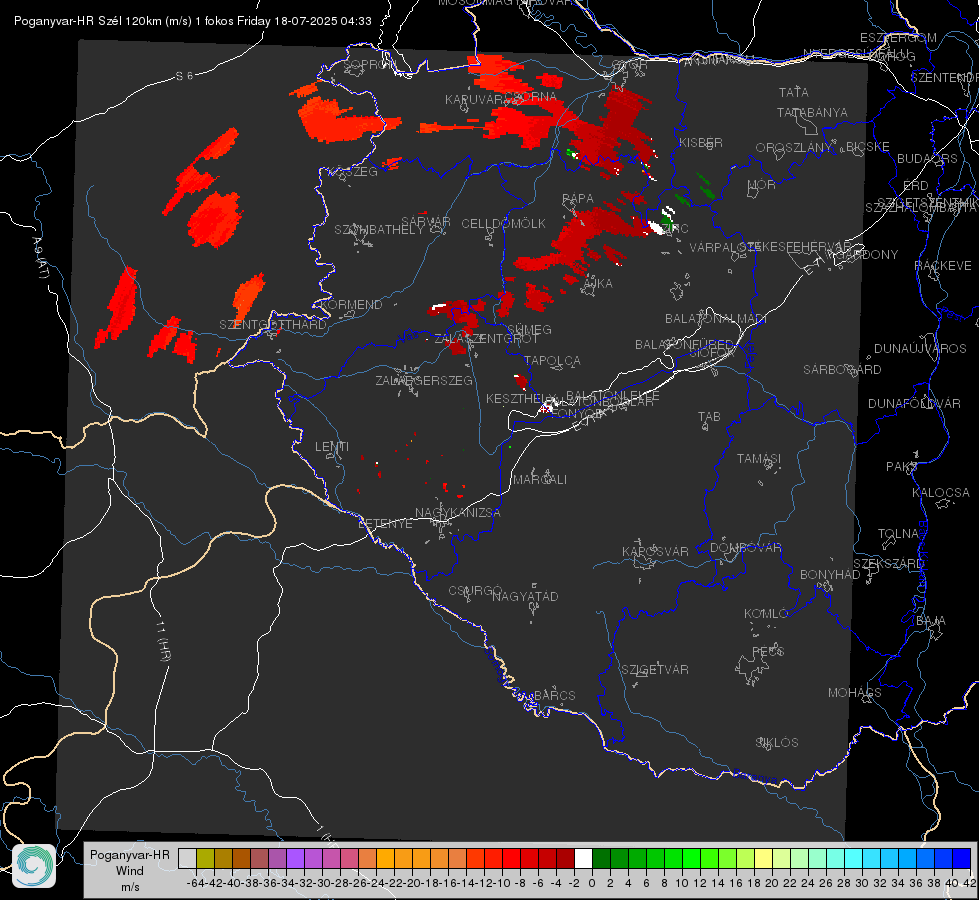
Task: Click the SARVAR town label
Action: pyautogui.click(x=426, y=222)
